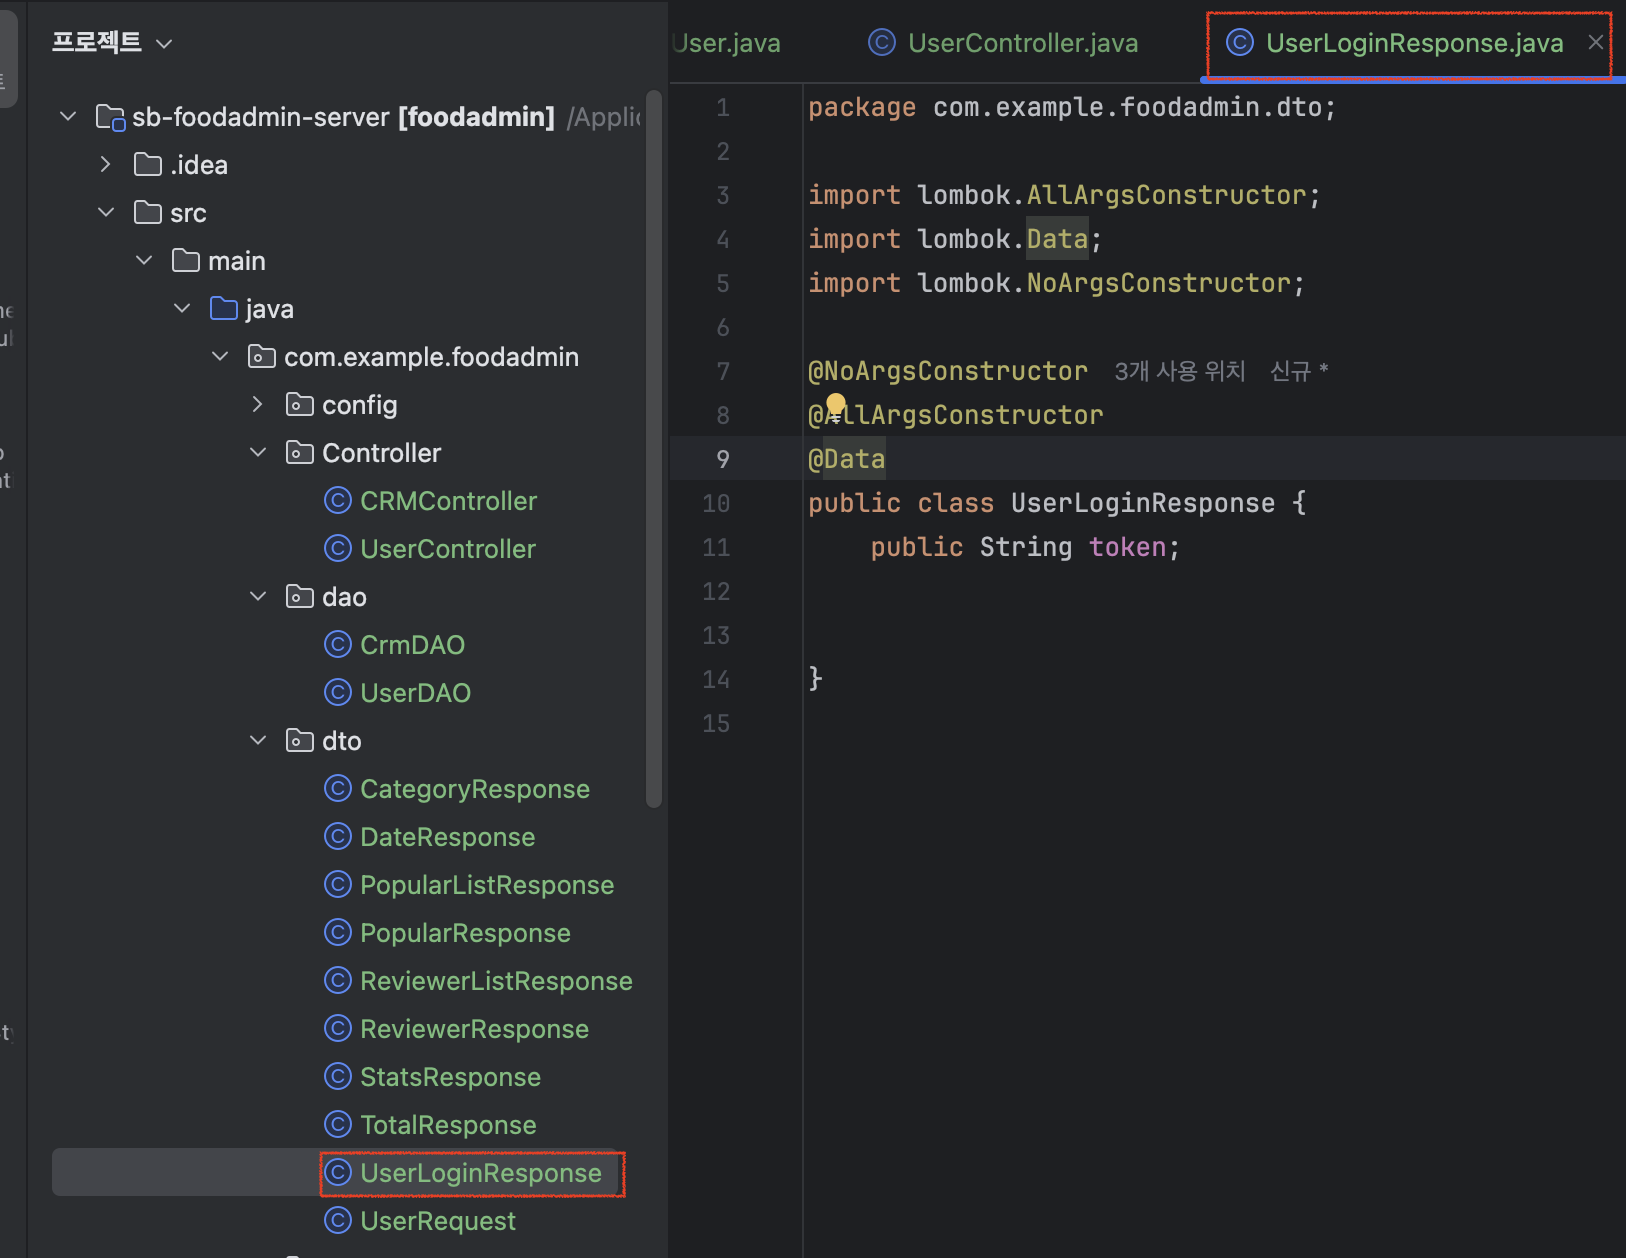Select ReviewerResponse in the dto package
1626x1258 pixels.
(474, 1029)
